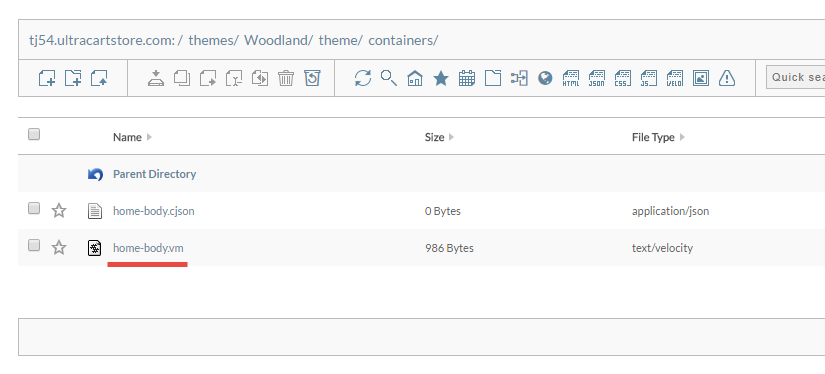Click the new file icon
The height and width of the screenshot is (374, 825).
tap(47, 78)
